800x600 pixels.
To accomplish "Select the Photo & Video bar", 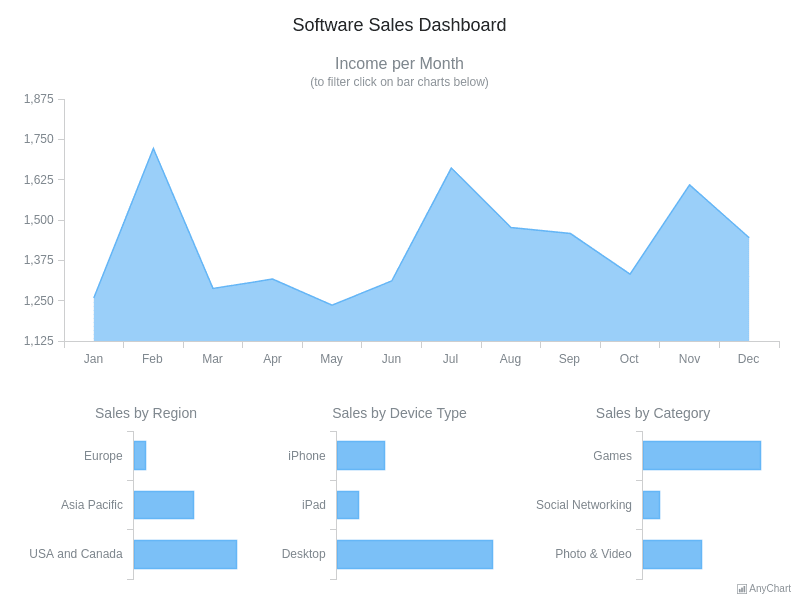I will click(x=672, y=553).
